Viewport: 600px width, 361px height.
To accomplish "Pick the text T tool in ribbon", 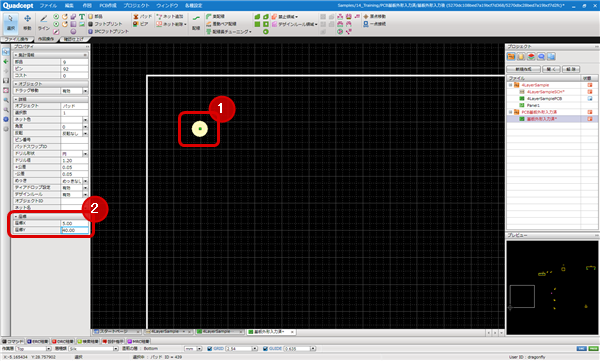I will 82,17.
